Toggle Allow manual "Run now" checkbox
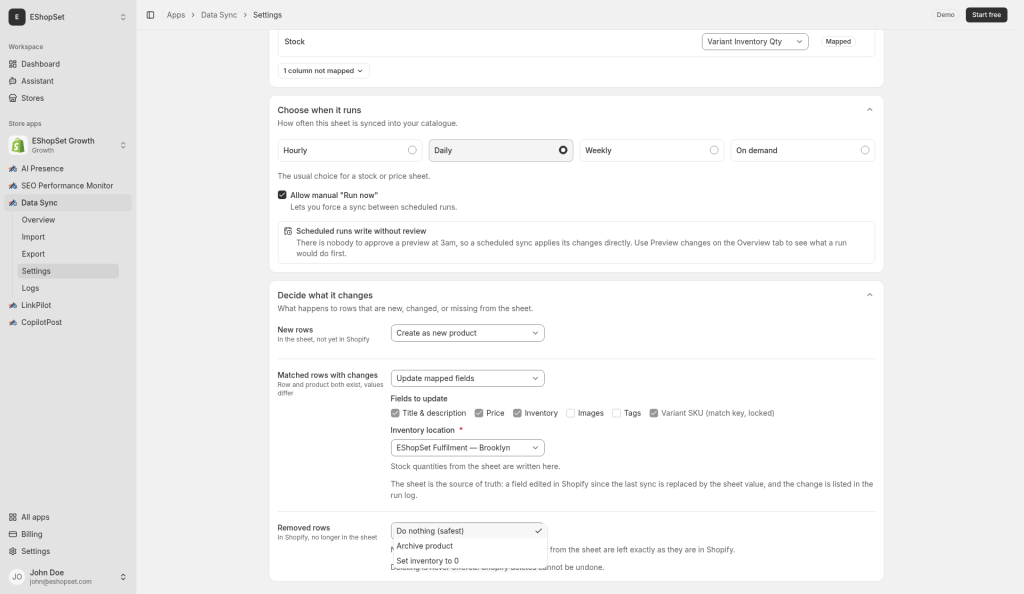Screen dimensions: 1024x594 point(282,195)
